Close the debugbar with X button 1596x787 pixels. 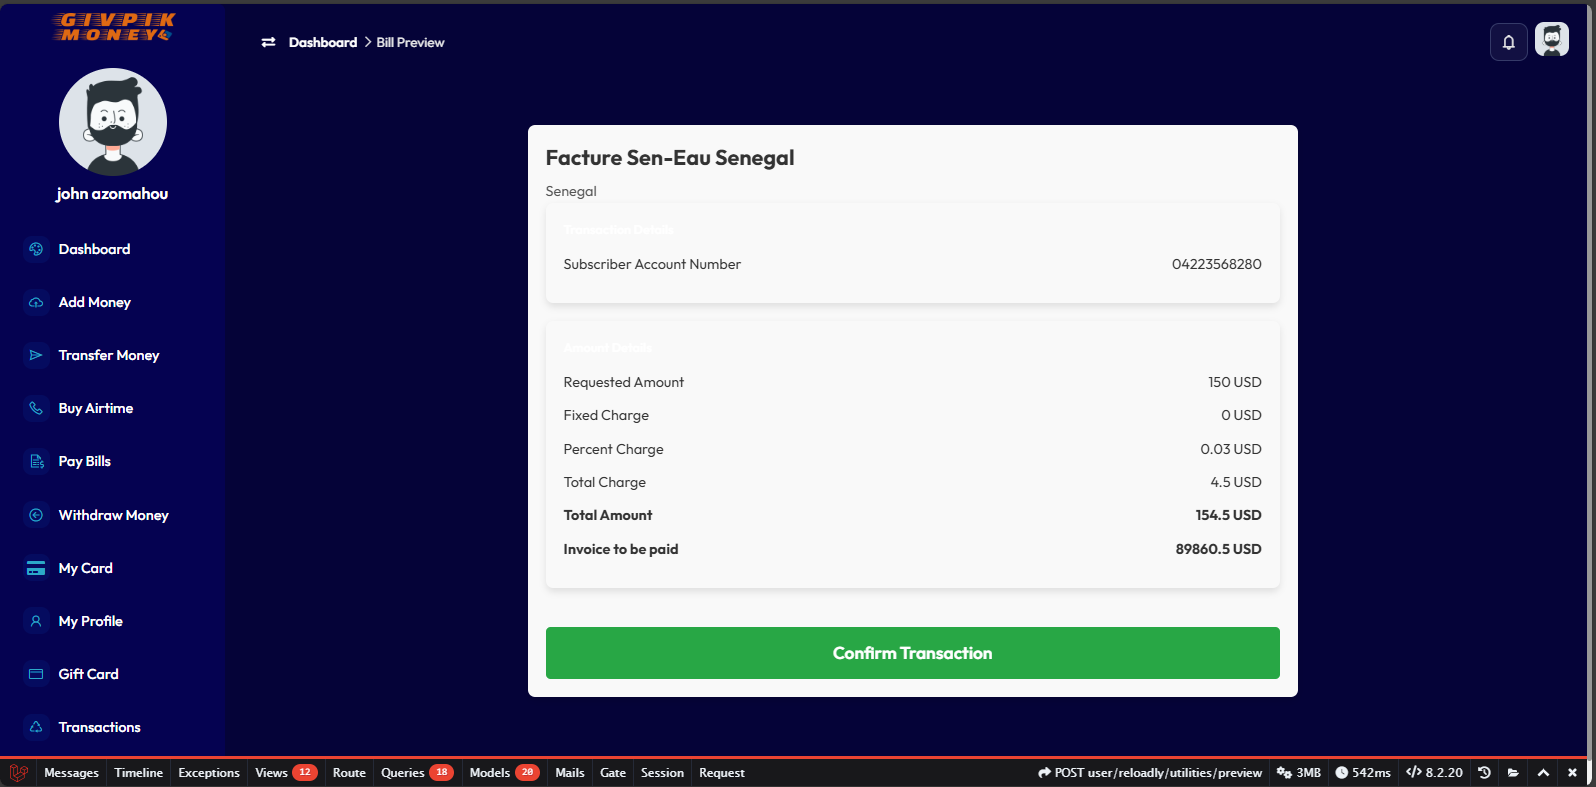coord(1572,773)
